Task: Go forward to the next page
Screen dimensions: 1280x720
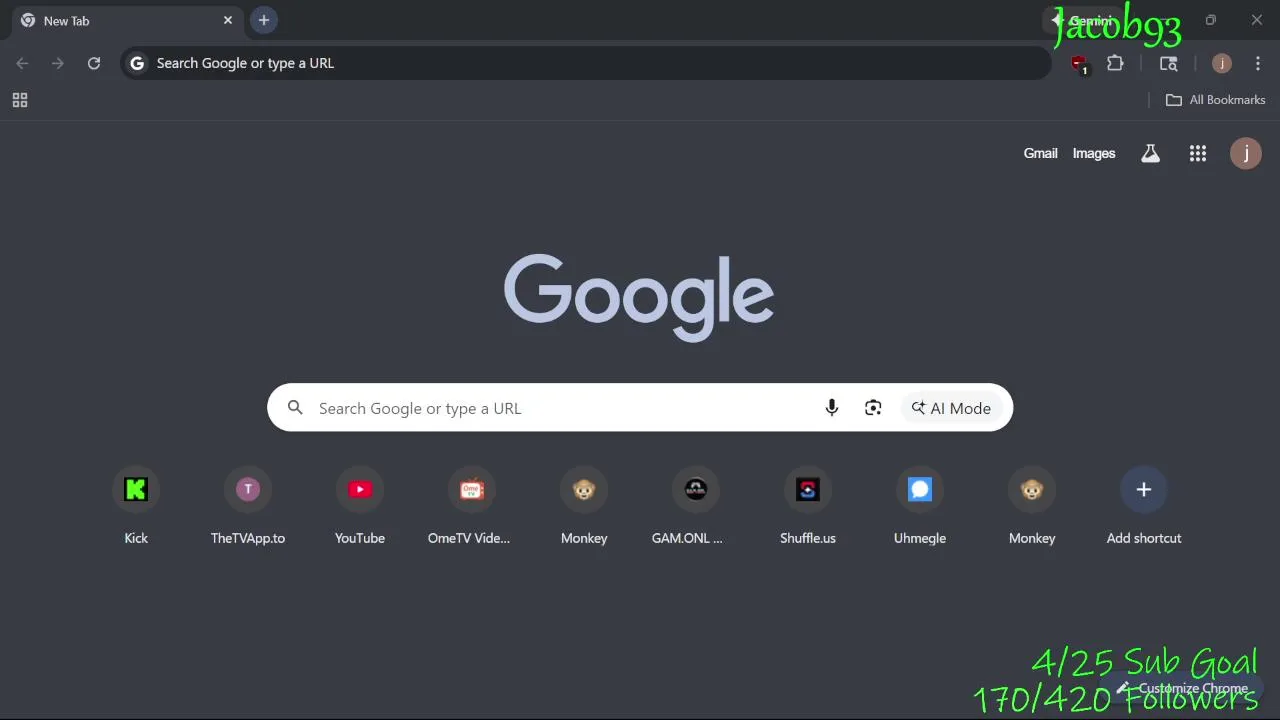Action: pyautogui.click(x=58, y=63)
